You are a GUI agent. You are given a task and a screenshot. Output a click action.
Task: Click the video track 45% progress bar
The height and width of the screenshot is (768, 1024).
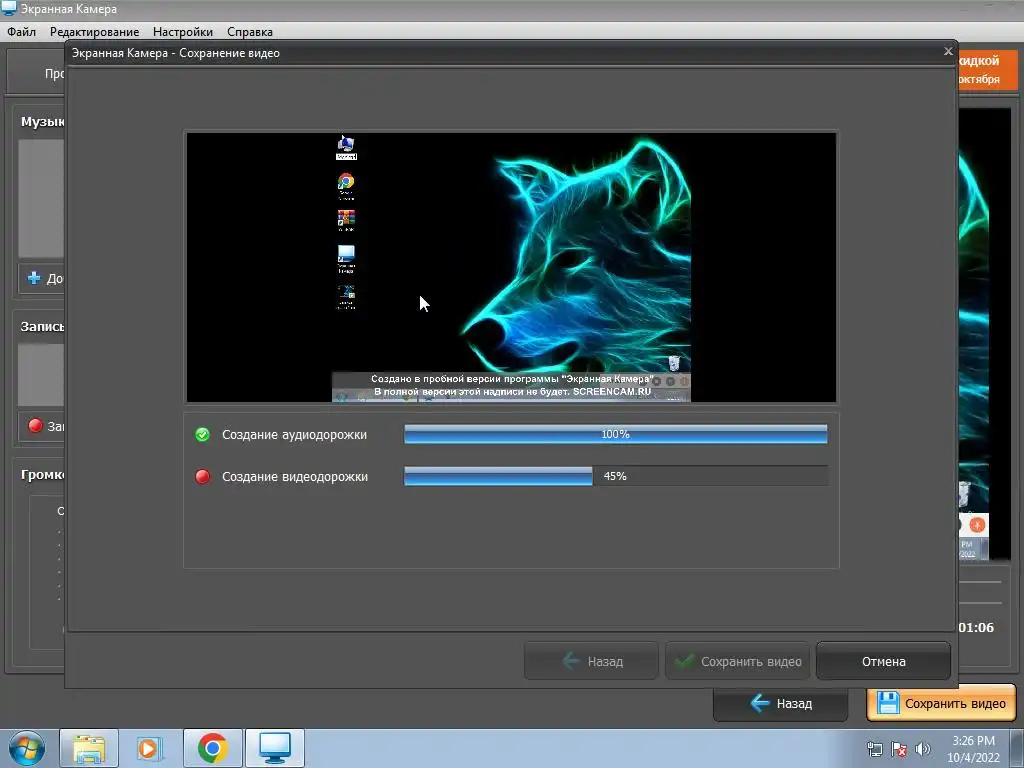[x=615, y=476]
